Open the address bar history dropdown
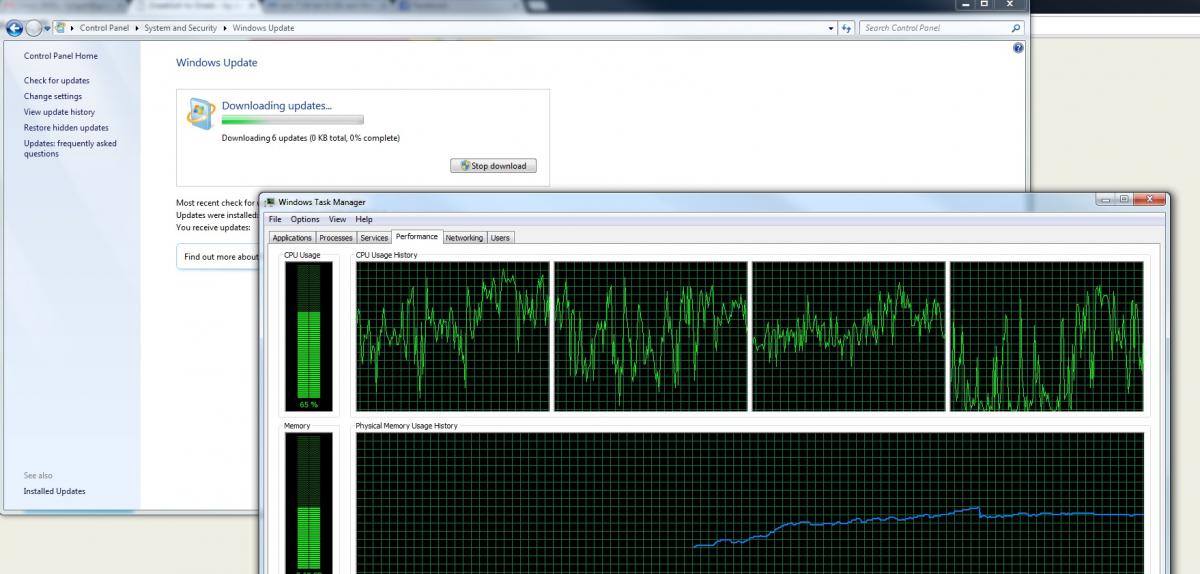The width and height of the screenshot is (1200, 574). coord(831,28)
